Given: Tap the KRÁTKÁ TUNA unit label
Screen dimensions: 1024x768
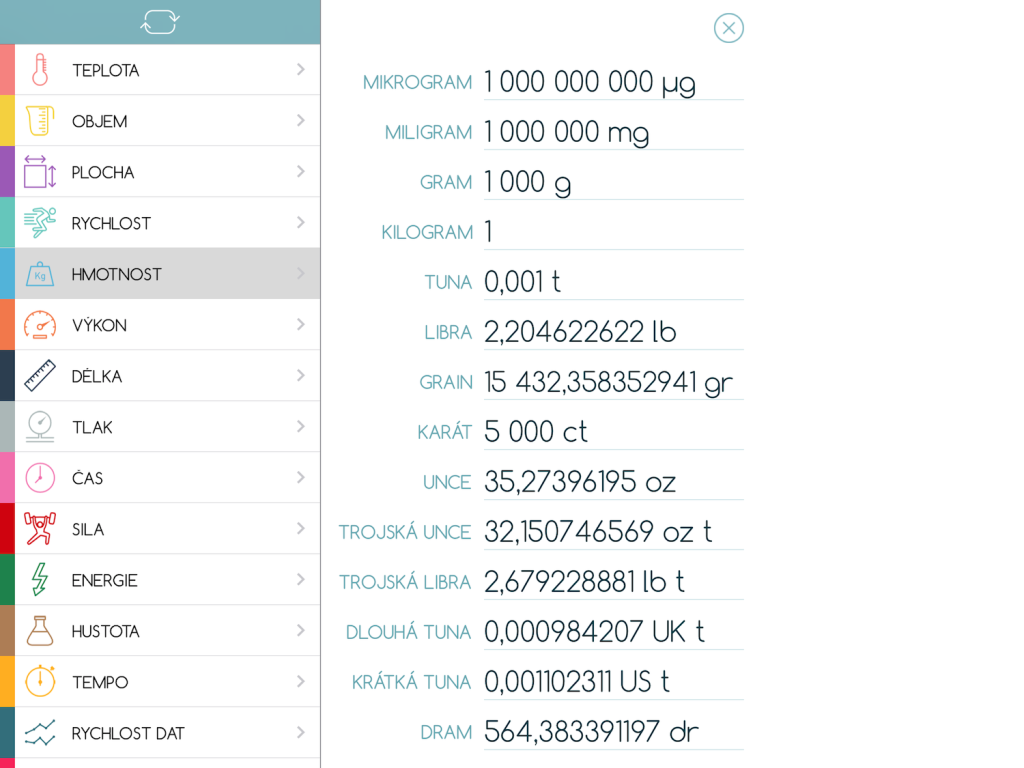Looking at the screenshot, I should (x=411, y=682).
